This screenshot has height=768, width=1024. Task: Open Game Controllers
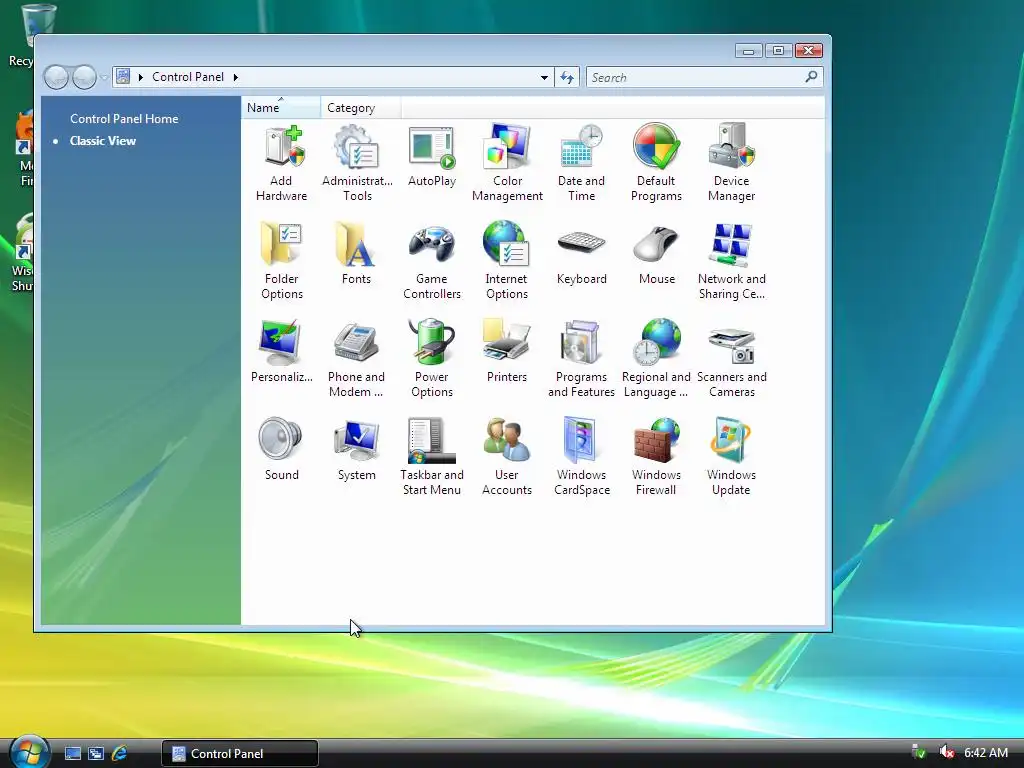tap(432, 261)
